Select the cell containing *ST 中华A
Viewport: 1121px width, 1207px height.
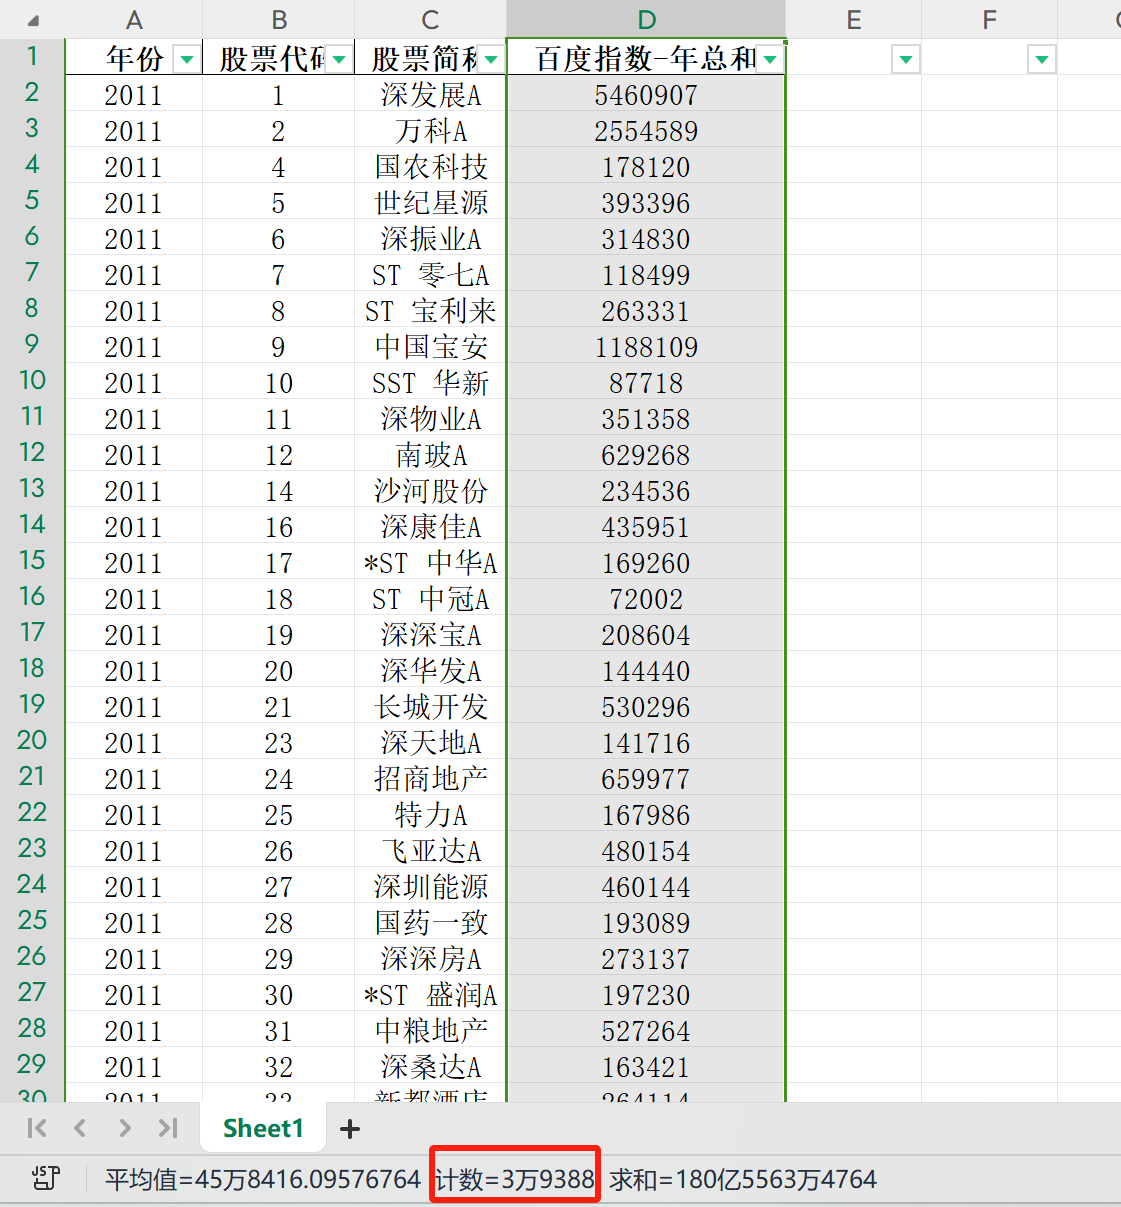(430, 563)
